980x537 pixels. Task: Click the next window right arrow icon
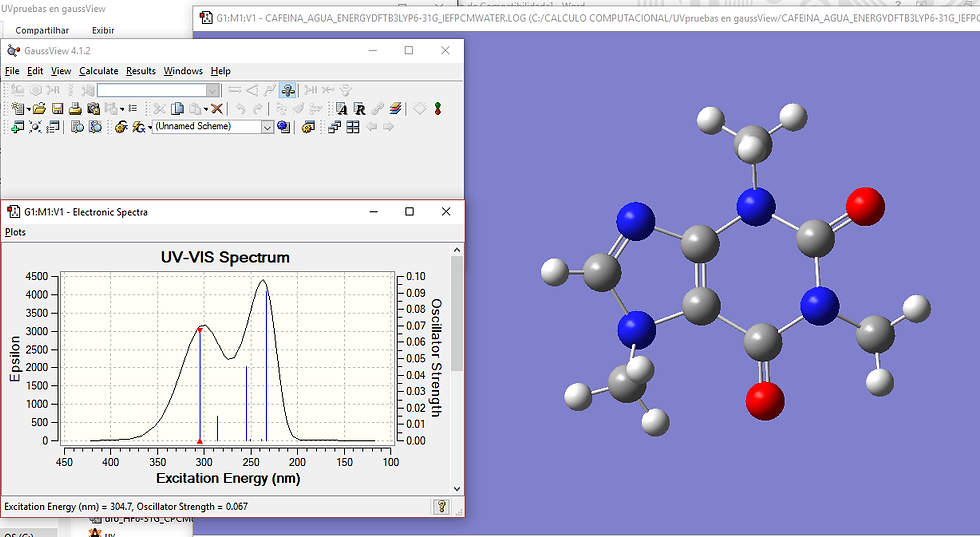(x=388, y=127)
